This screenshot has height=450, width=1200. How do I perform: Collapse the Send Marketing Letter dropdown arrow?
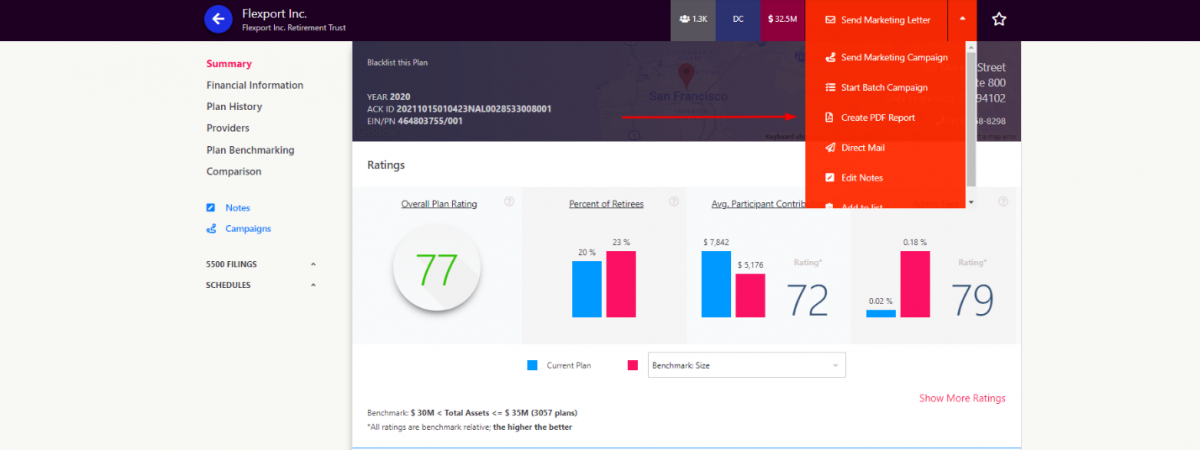(x=961, y=19)
